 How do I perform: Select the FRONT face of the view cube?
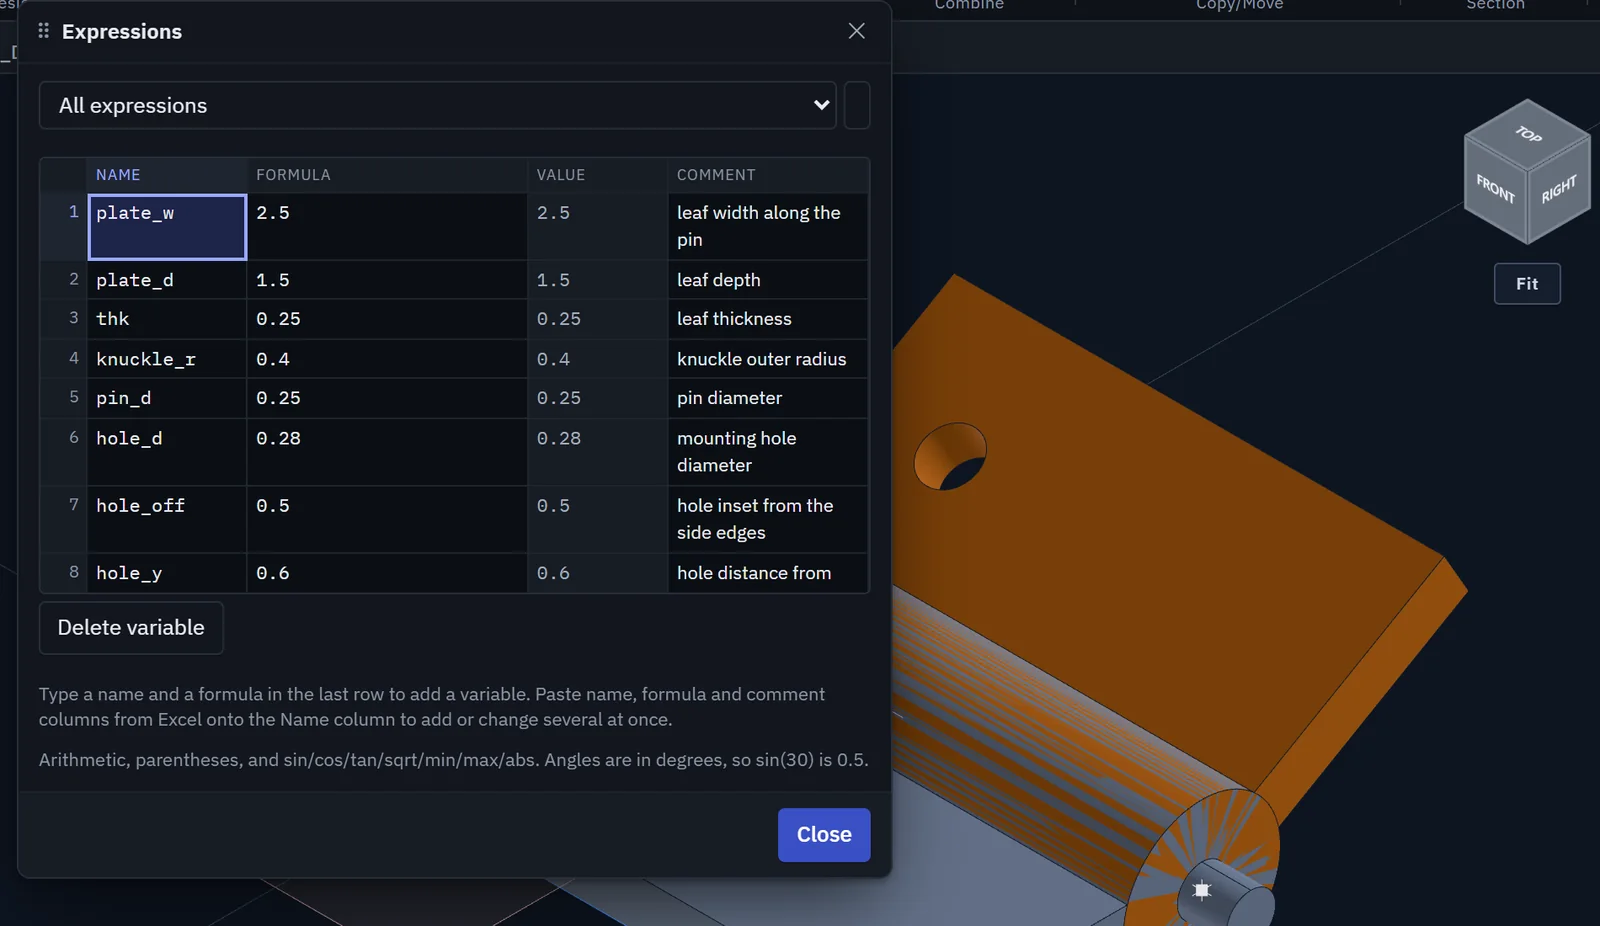click(x=1496, y=188)
